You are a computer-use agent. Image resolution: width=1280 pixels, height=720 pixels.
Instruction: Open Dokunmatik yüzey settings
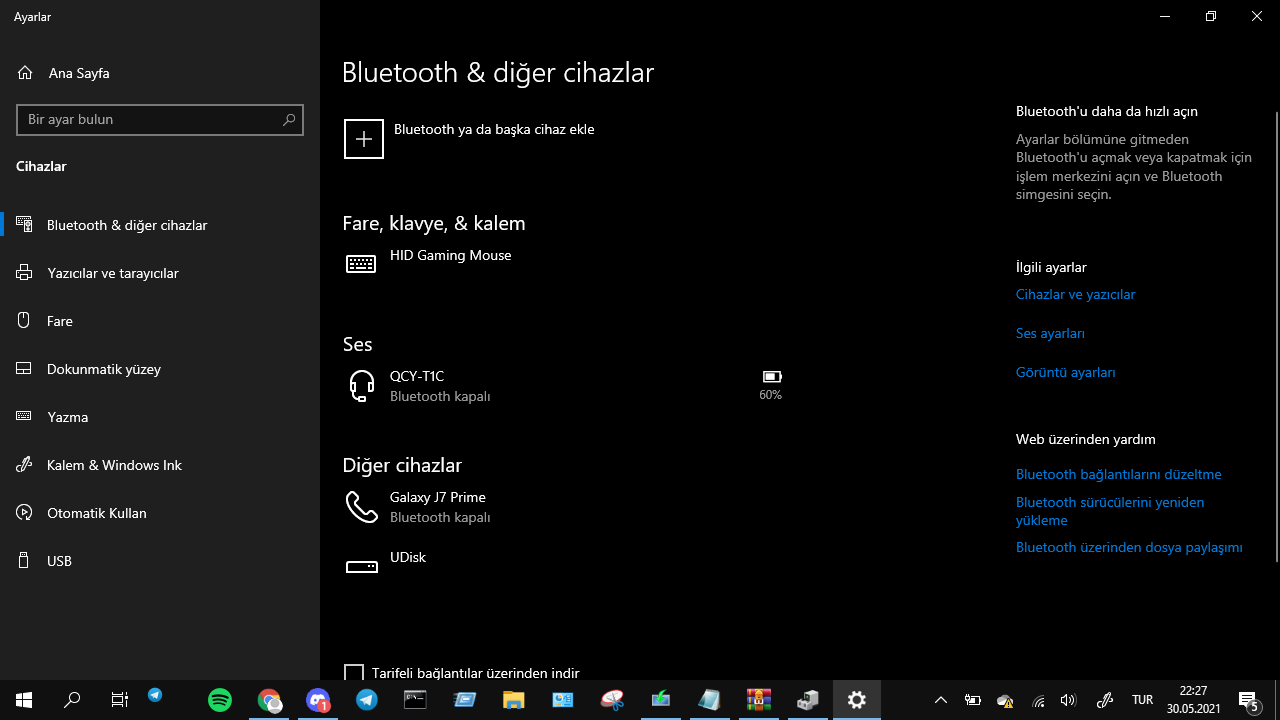160,369
